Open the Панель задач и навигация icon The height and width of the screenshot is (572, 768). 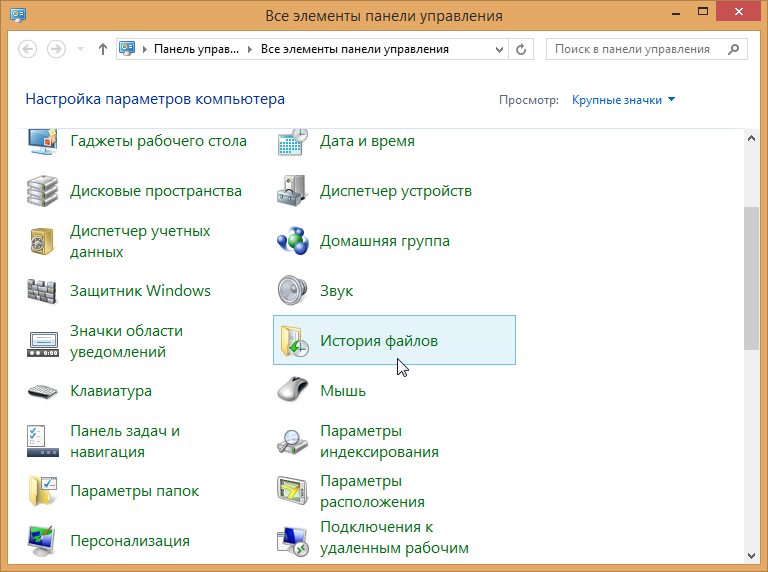(43, 441)
